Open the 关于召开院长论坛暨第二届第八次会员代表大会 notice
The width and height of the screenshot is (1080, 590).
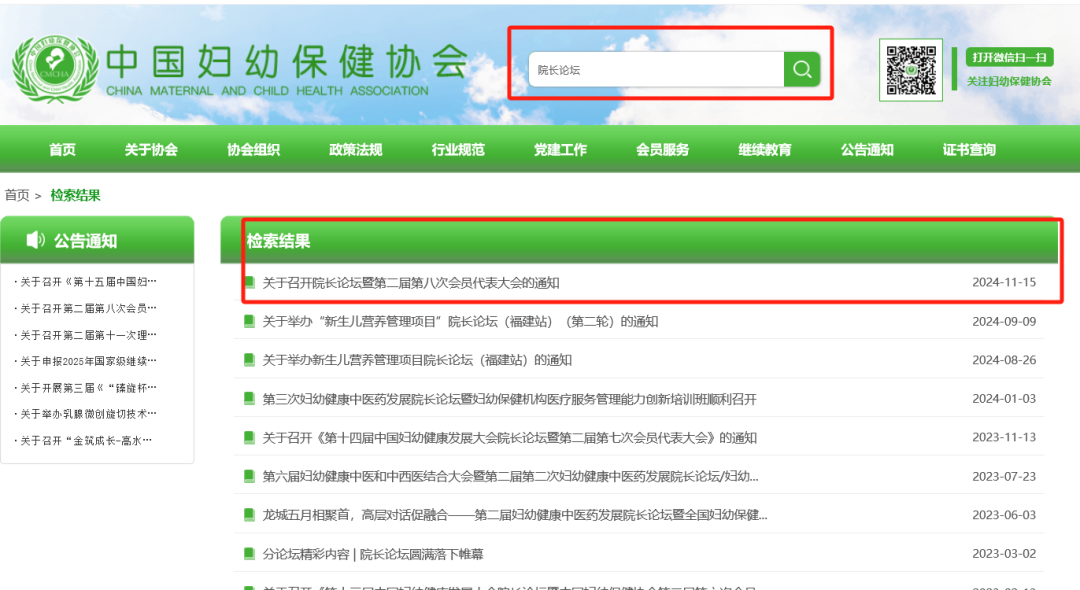point(410,283)
